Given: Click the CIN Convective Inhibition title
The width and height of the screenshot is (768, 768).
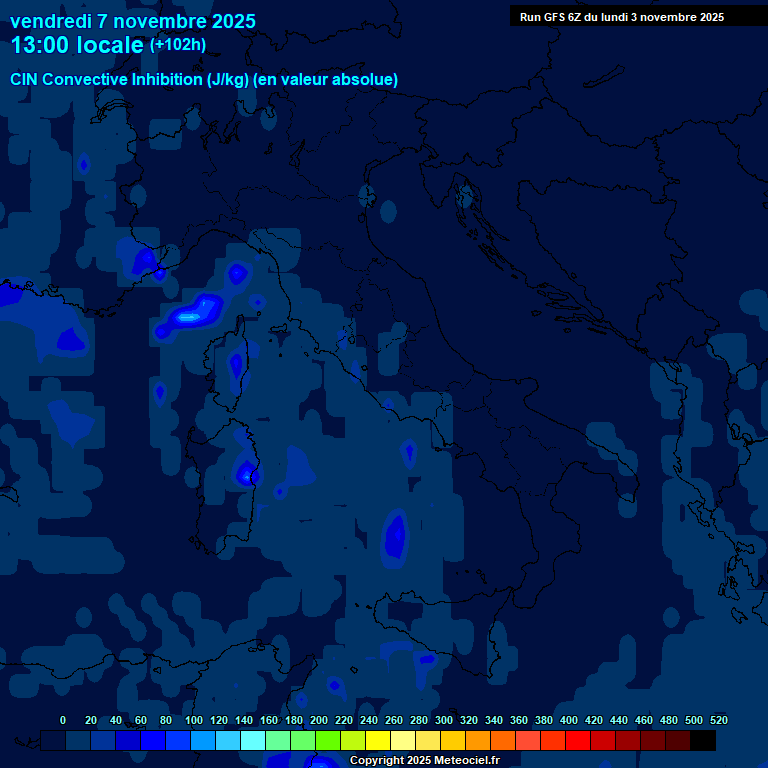Looking at the screenshot, I should (x=204, y=79).
